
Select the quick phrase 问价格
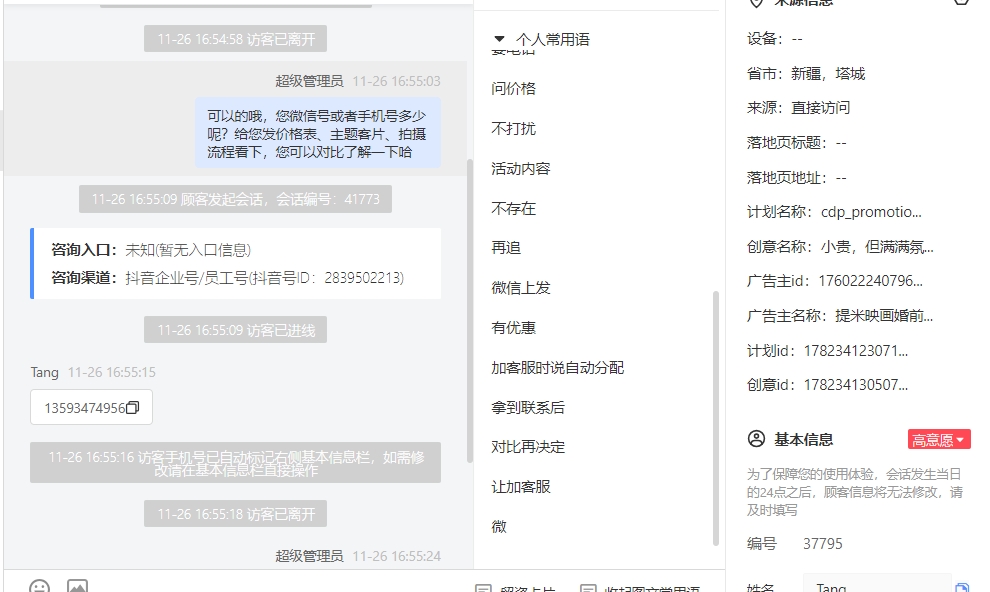pyautogui.click(x=513, y=88)
